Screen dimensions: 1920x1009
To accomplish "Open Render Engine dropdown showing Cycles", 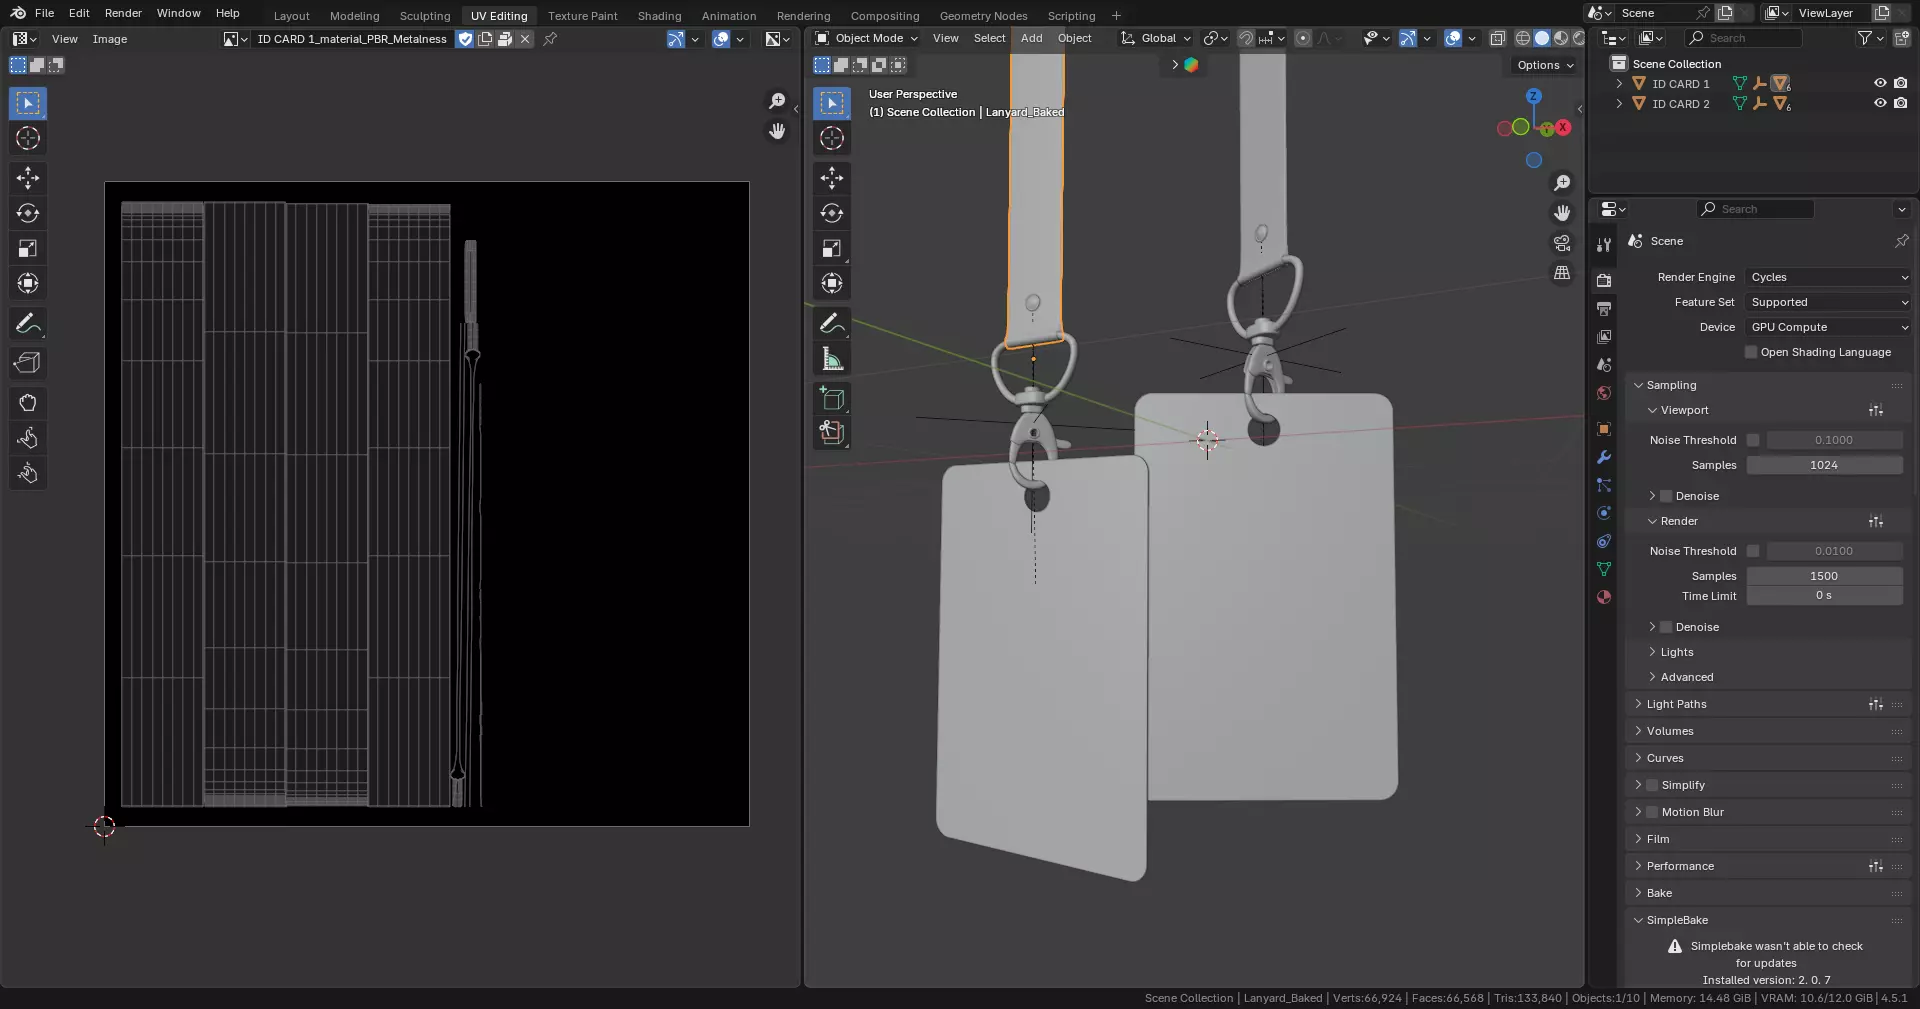I will (x=1829, y=277).
